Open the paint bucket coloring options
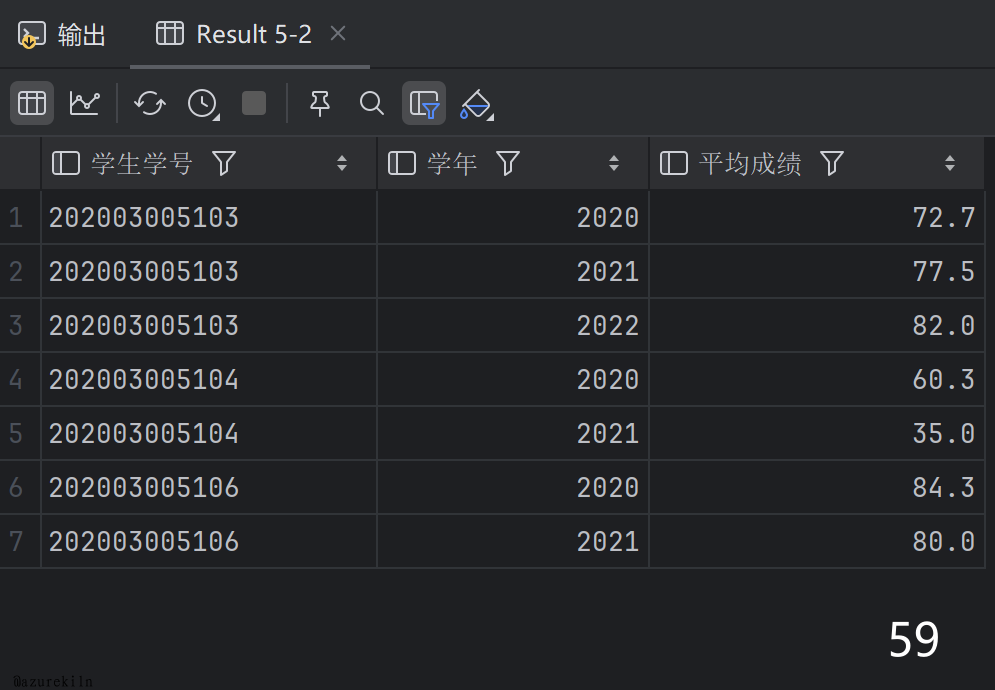Viewport: 995px width, 690px height. 476,103
